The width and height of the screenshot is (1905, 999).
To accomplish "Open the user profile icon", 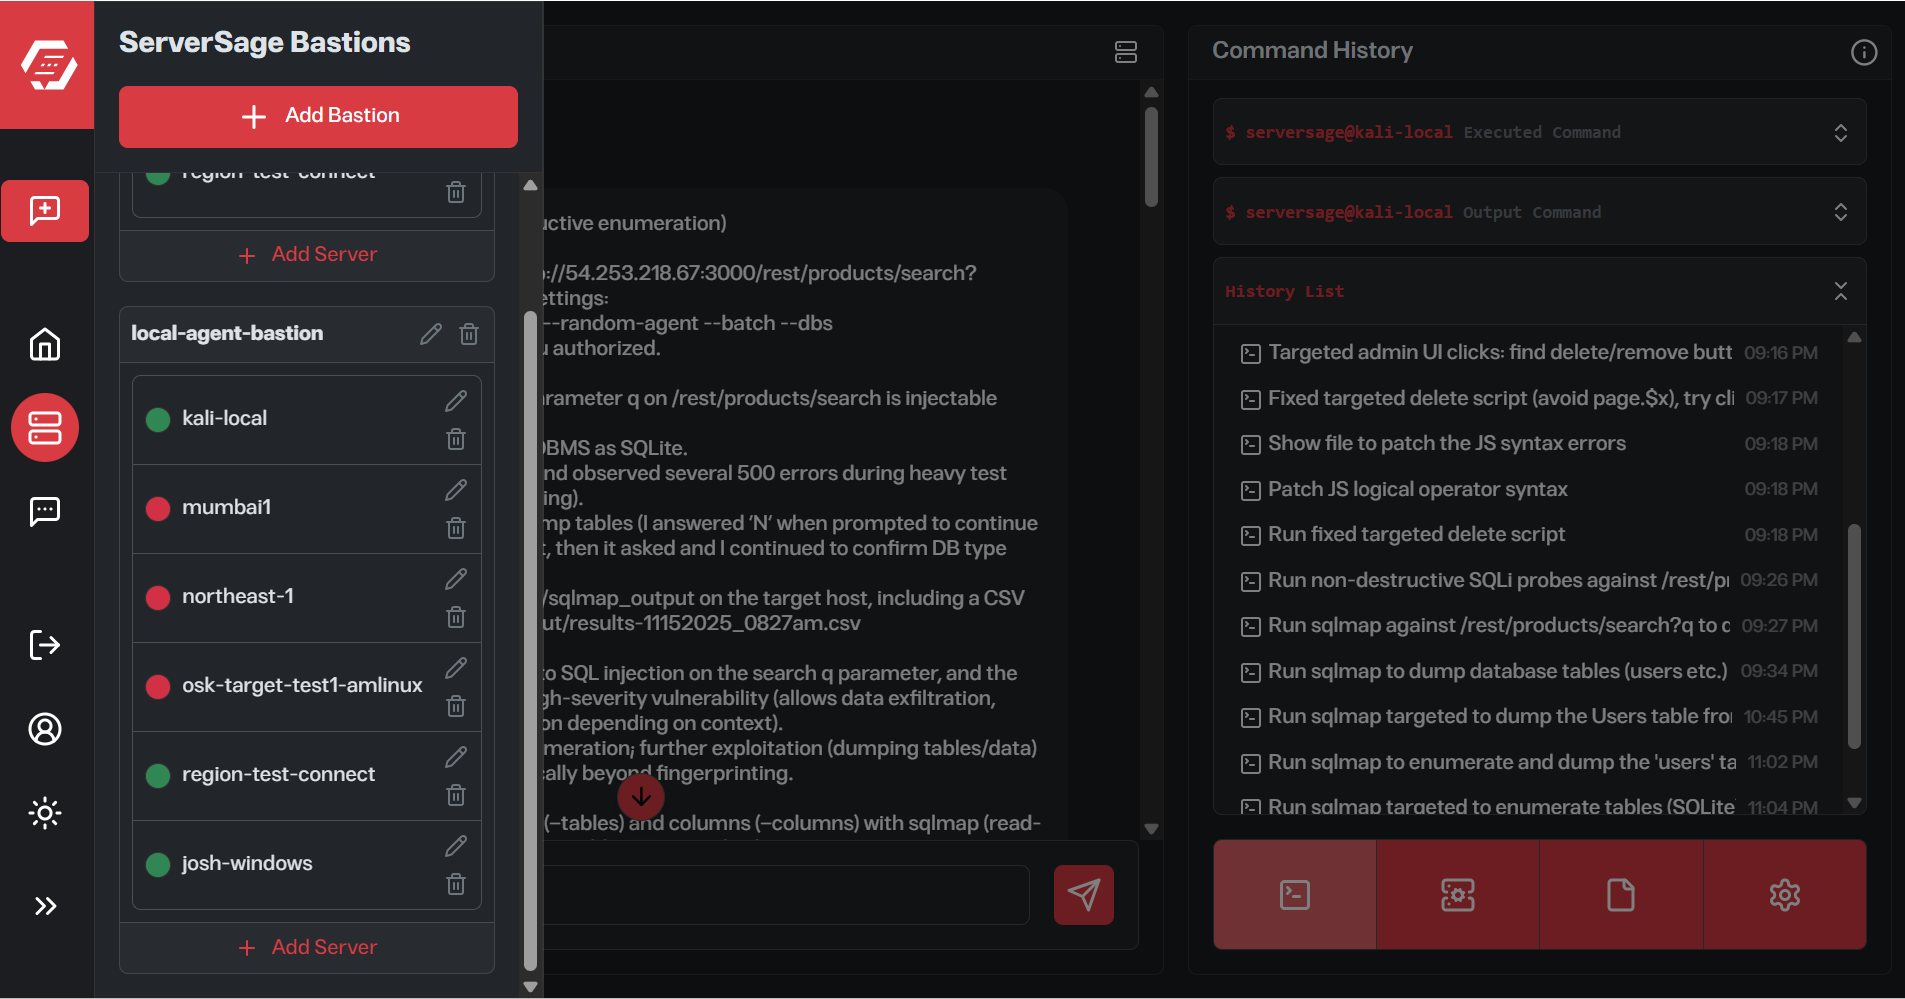I will click(x=45, y=729).
